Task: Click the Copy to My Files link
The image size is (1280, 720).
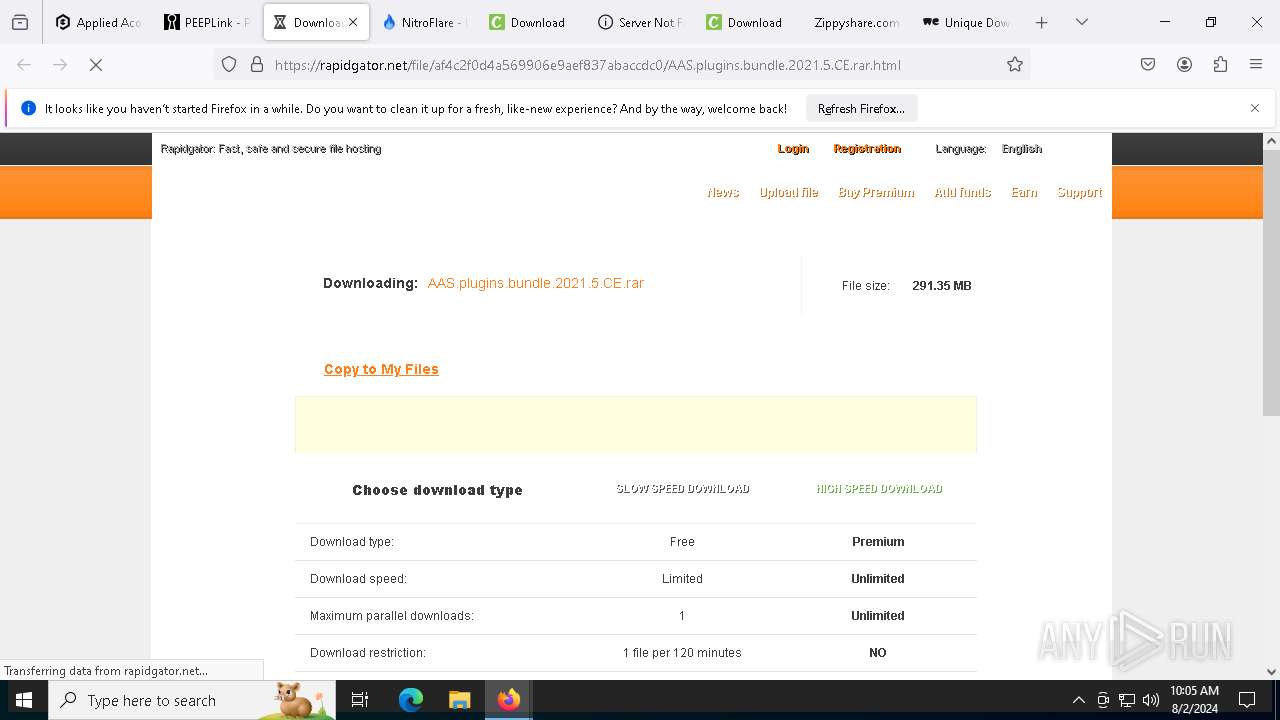Action: click(381, 369)
